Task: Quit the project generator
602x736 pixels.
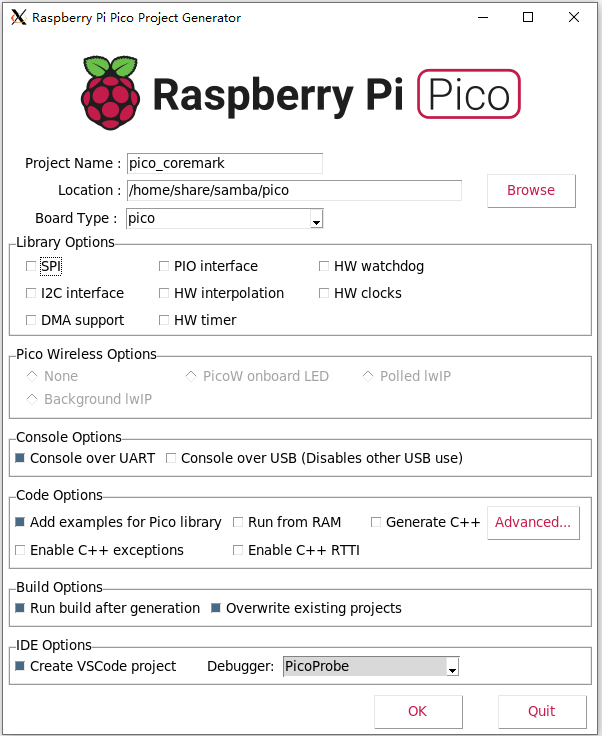Action: coord(542,711)
